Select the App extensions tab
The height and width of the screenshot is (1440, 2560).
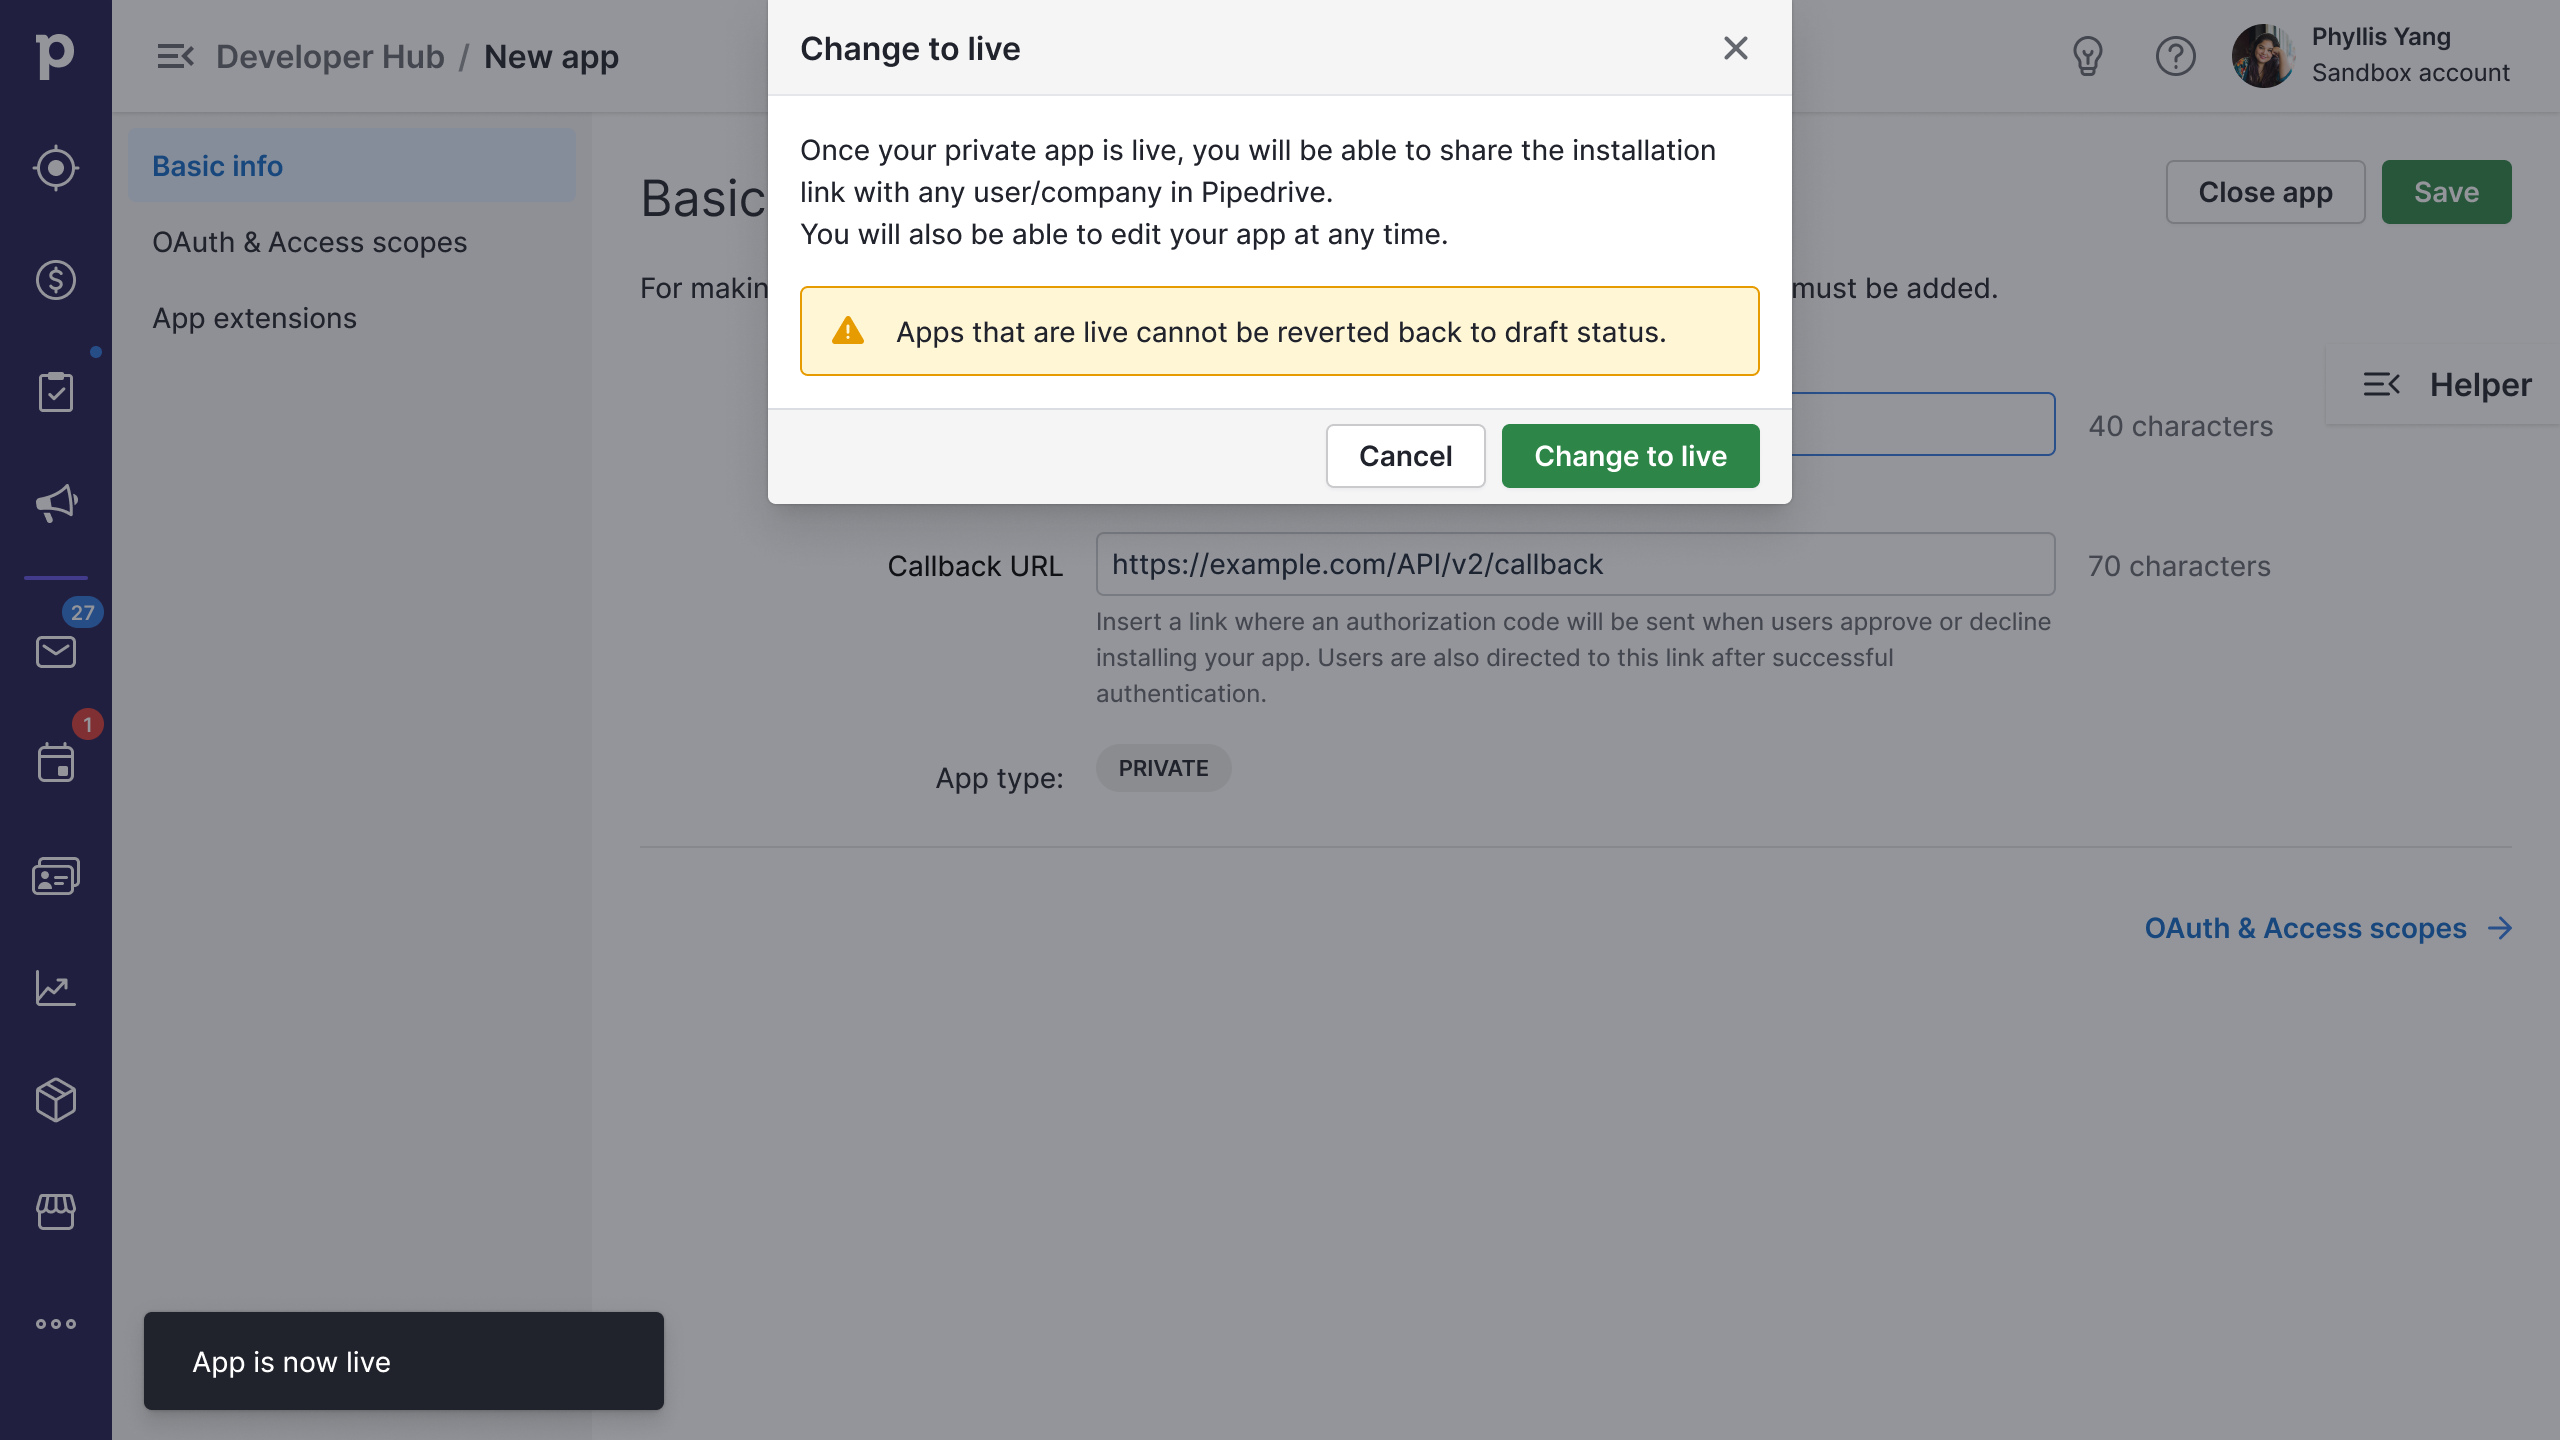(254, 318)
